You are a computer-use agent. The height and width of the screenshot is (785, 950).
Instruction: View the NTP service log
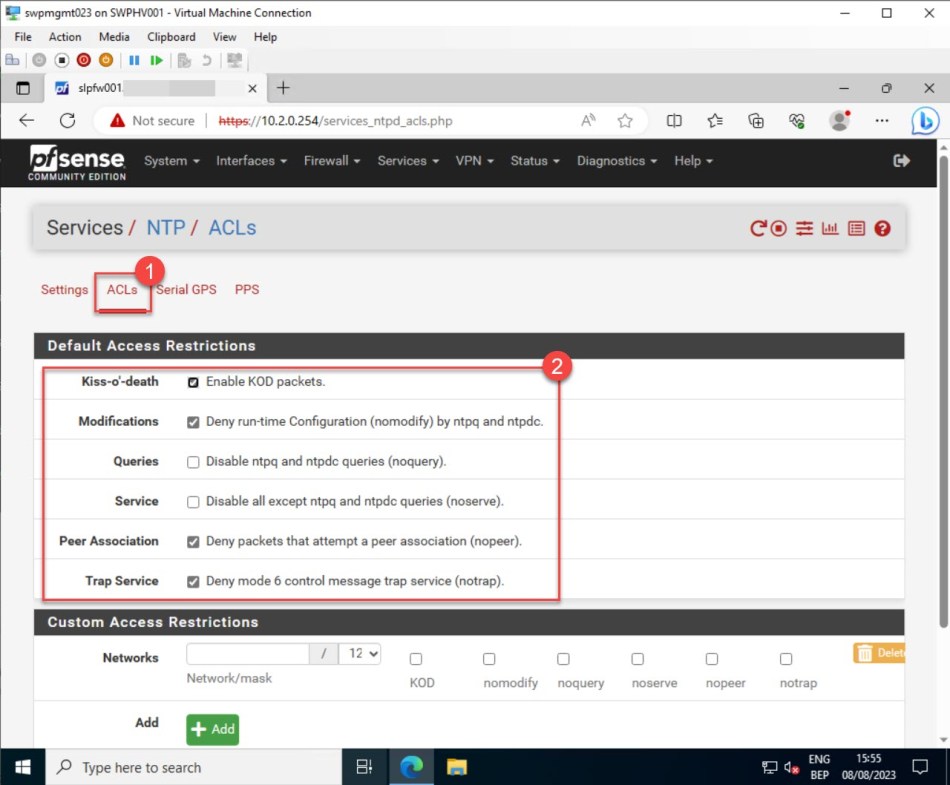point(856,228)
